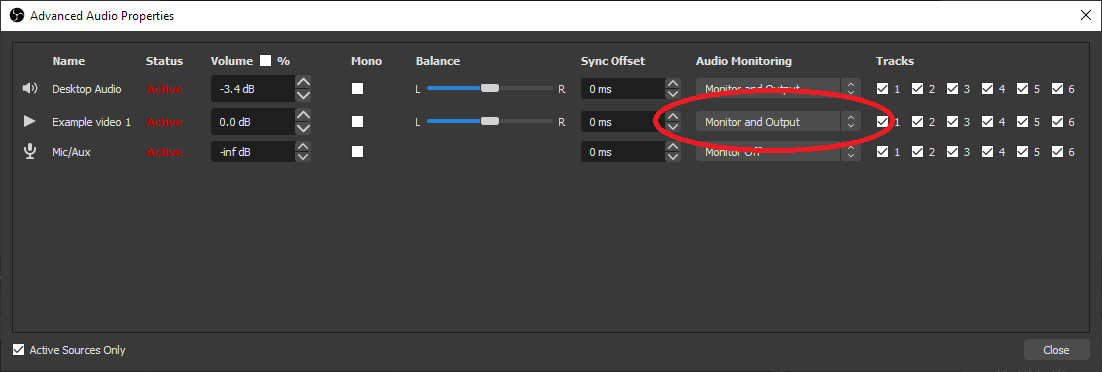
Task: Enable Mono for Desktop Audio
Action: 358,89
